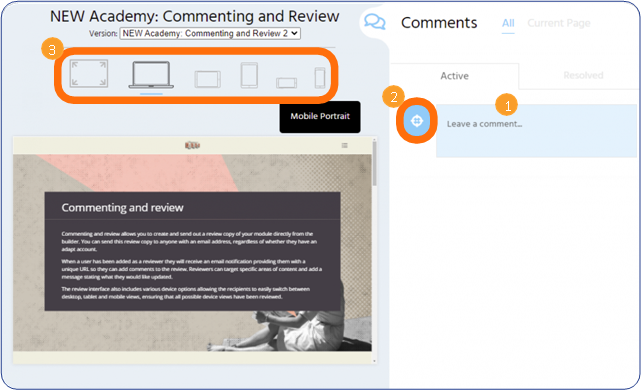The height and width of the screenshot is (392, 642).
Task: Open the Resolved comments tab
Action: [x=583, y=75]
